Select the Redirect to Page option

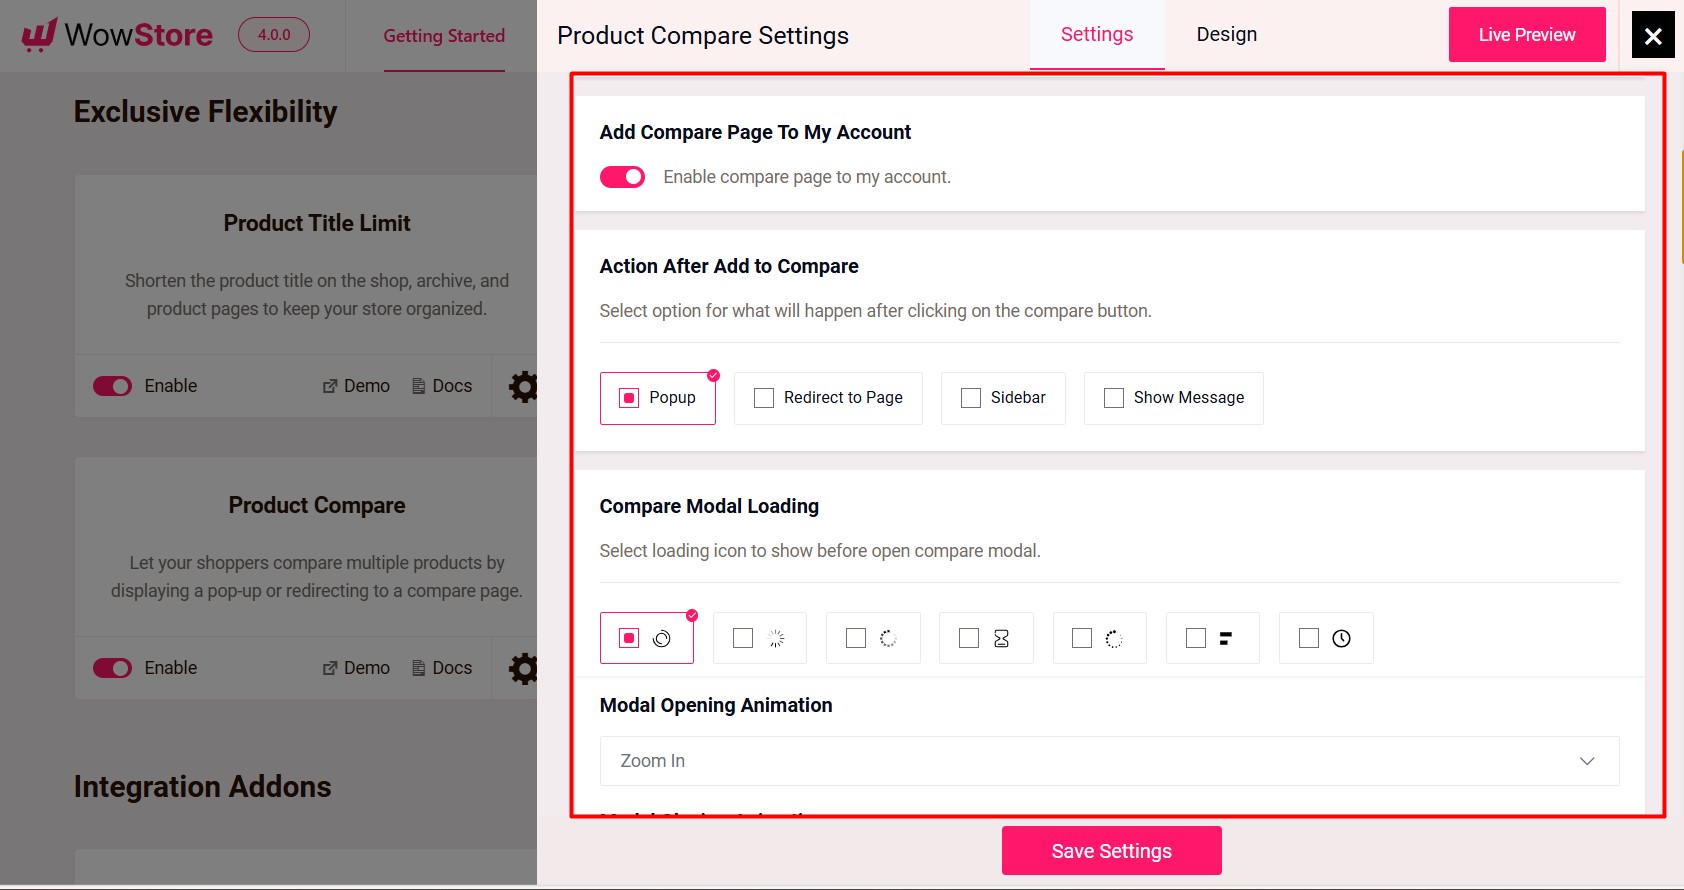pyautogui.click(x=828, y=398)
